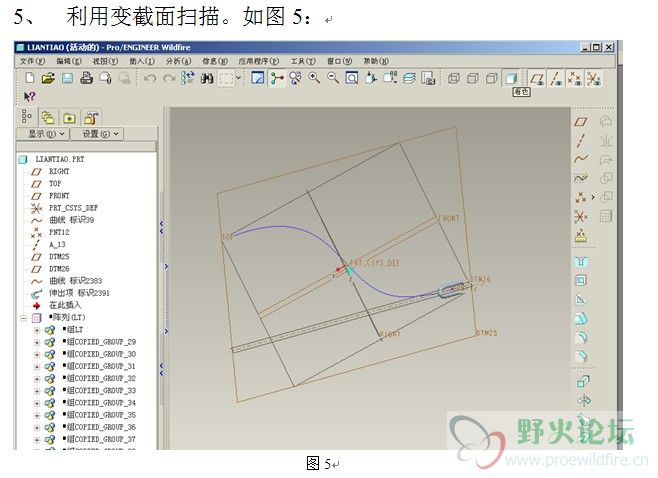658x478 pixels.
Task: Open the layers icon in the toolbar
Action: pos(409,78)
